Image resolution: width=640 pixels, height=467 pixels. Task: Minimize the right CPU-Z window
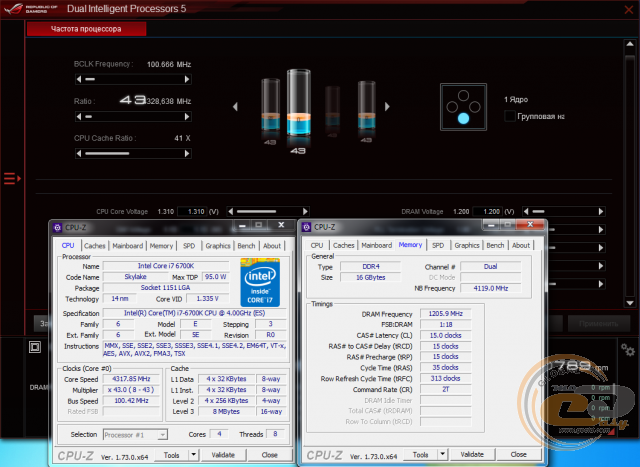491,225
